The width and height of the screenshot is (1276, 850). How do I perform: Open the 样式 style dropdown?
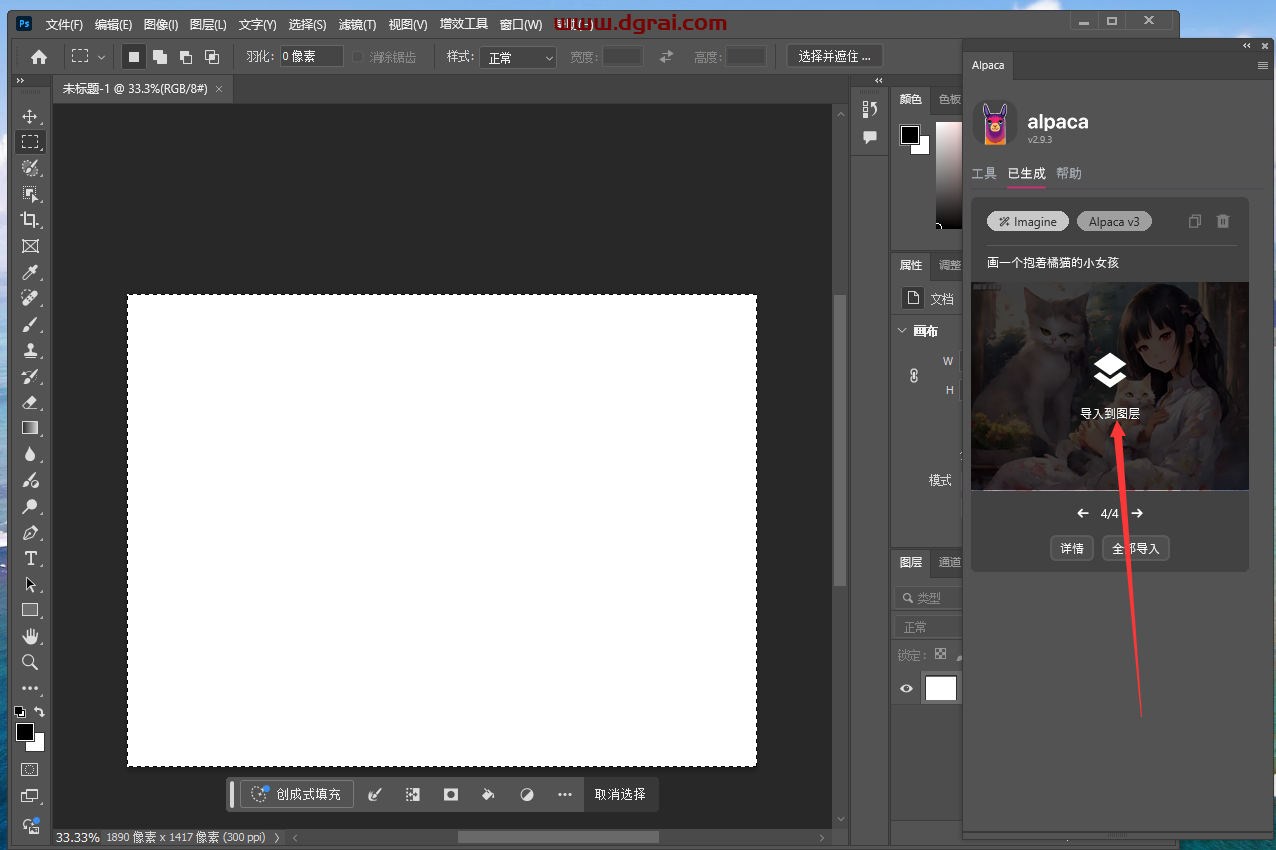[517, 58]
